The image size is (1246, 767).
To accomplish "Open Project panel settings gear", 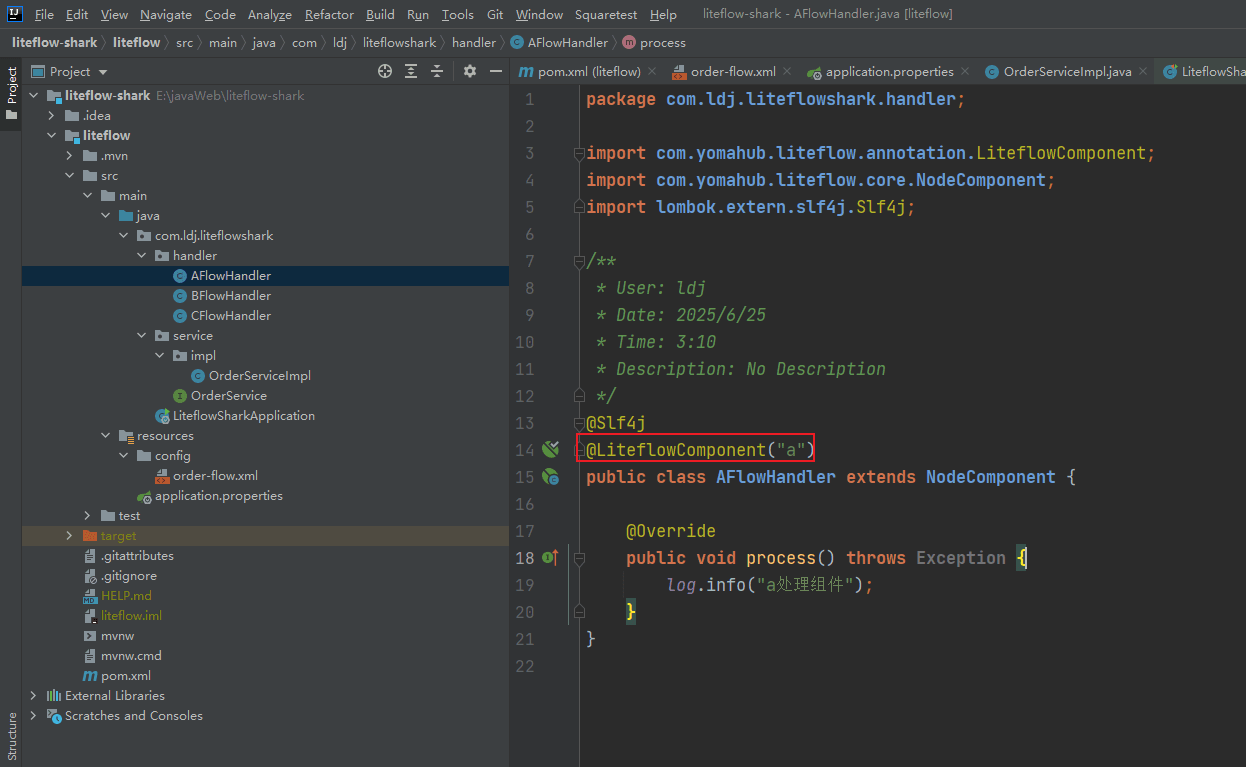I will 470,71.
